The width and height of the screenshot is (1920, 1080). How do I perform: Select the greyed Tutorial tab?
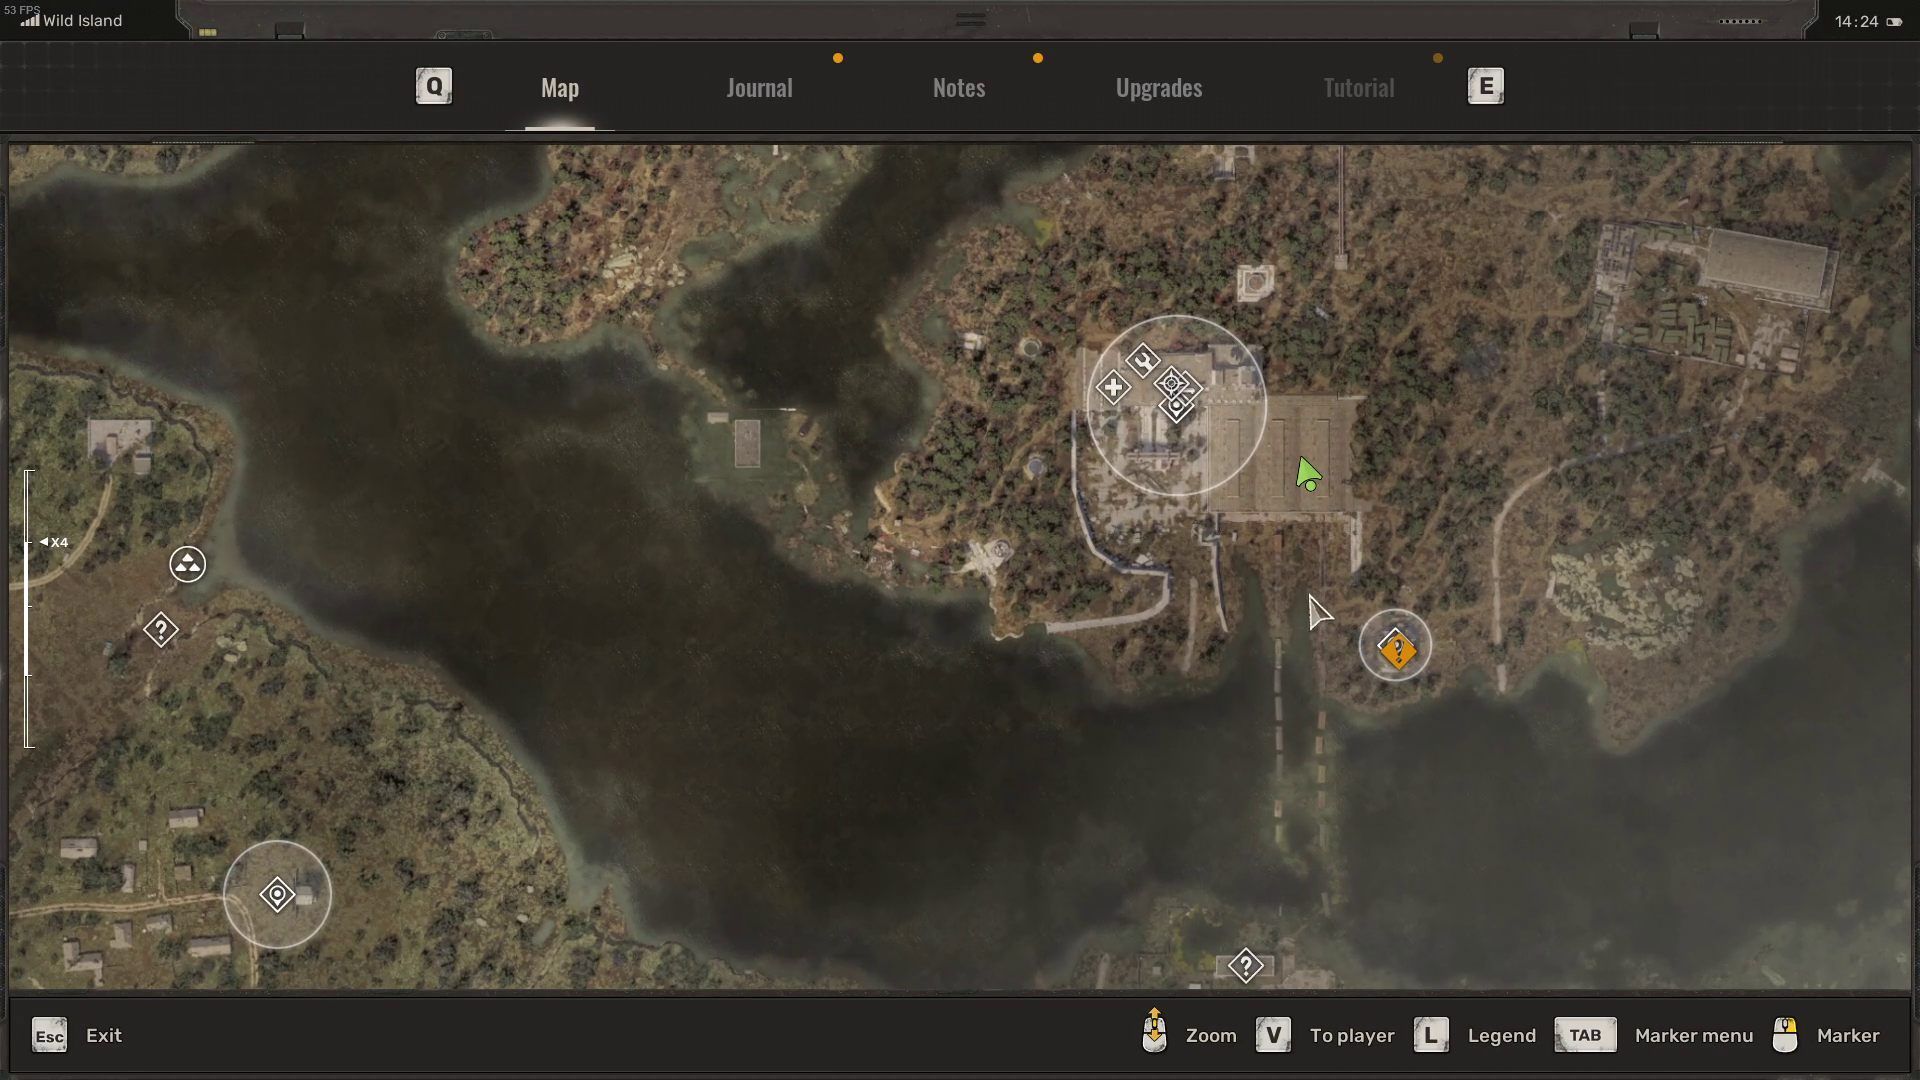click(x=1358, y=88)
